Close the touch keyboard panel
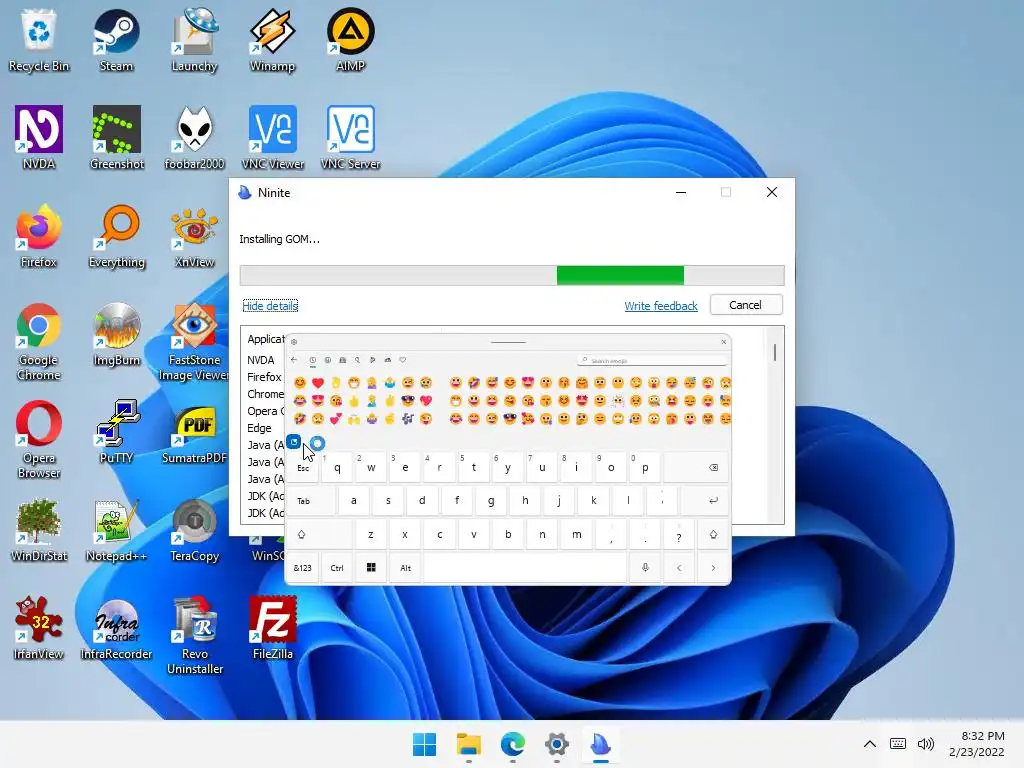 point(724,342)
